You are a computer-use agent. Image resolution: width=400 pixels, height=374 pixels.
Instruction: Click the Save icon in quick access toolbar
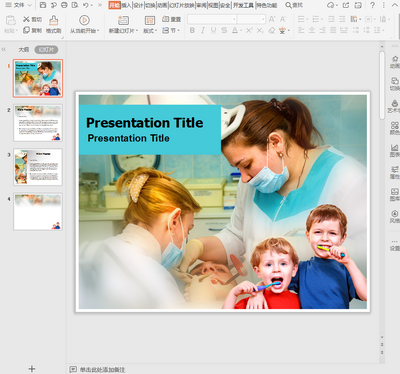point(43,5)
